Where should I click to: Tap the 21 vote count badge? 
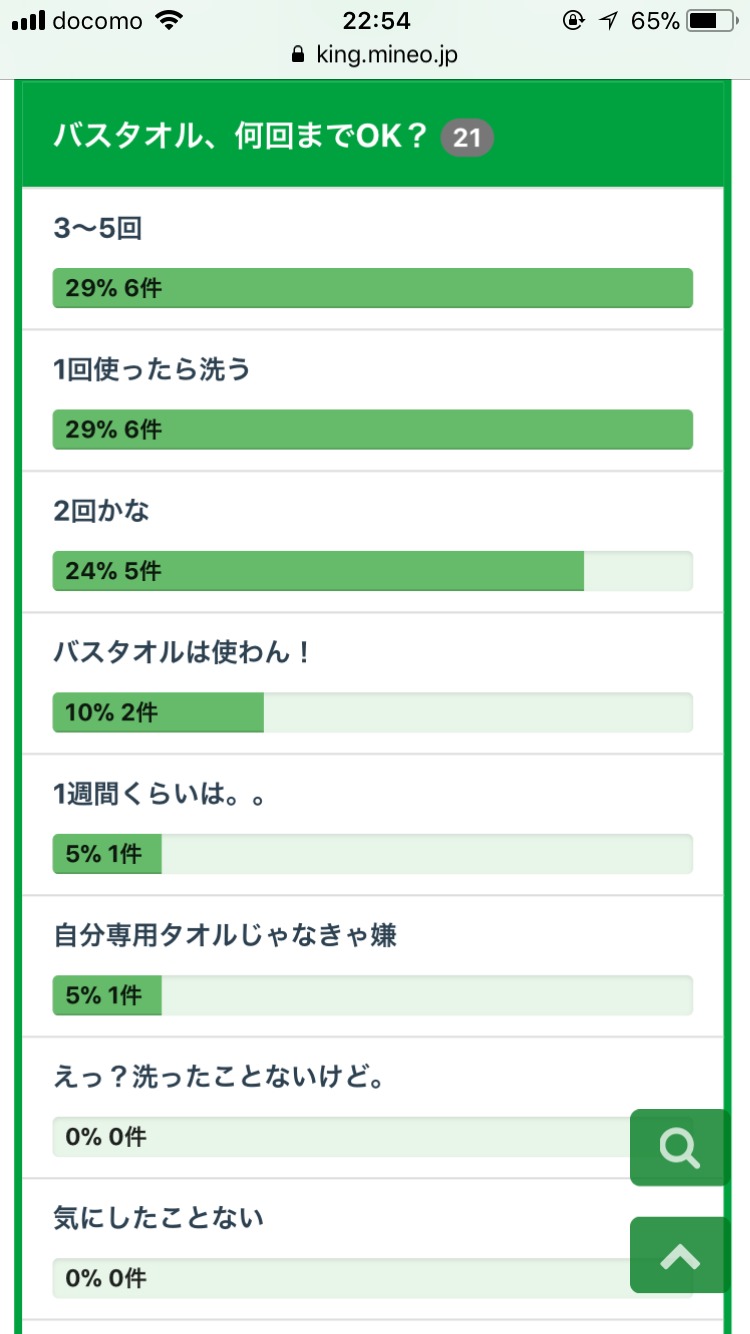coord(467,137)
